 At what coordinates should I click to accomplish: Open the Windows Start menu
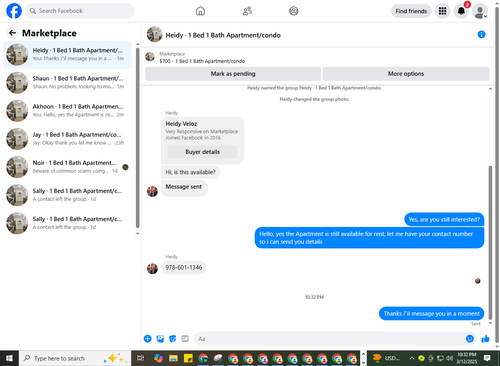9,358
